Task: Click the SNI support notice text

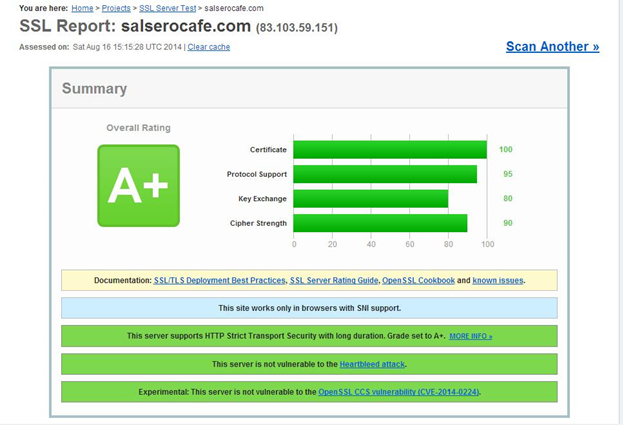Action: pyautogui.click(x=310, y=308)
